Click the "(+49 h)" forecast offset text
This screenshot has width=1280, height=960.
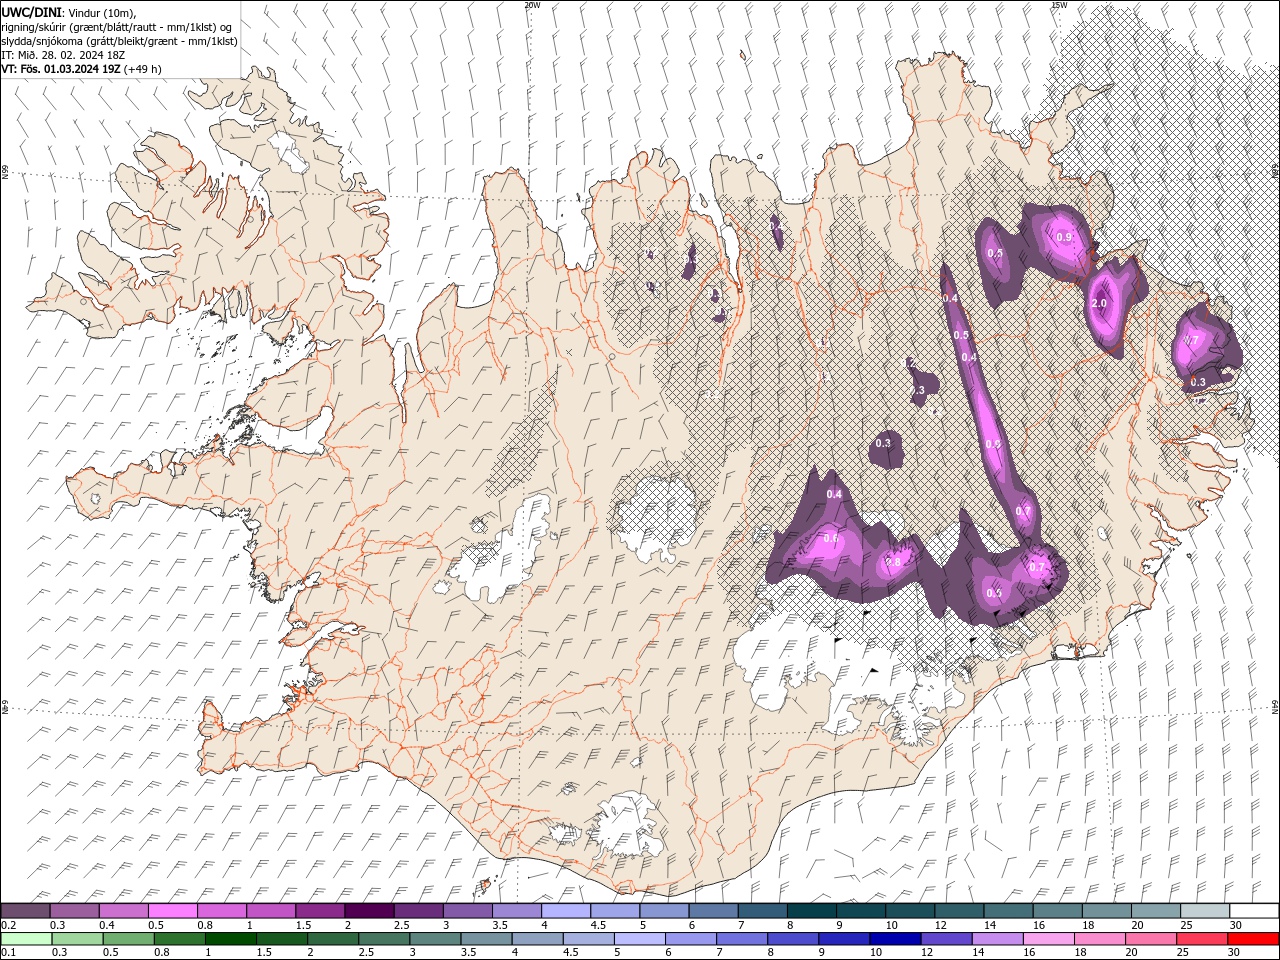(143, 69)
